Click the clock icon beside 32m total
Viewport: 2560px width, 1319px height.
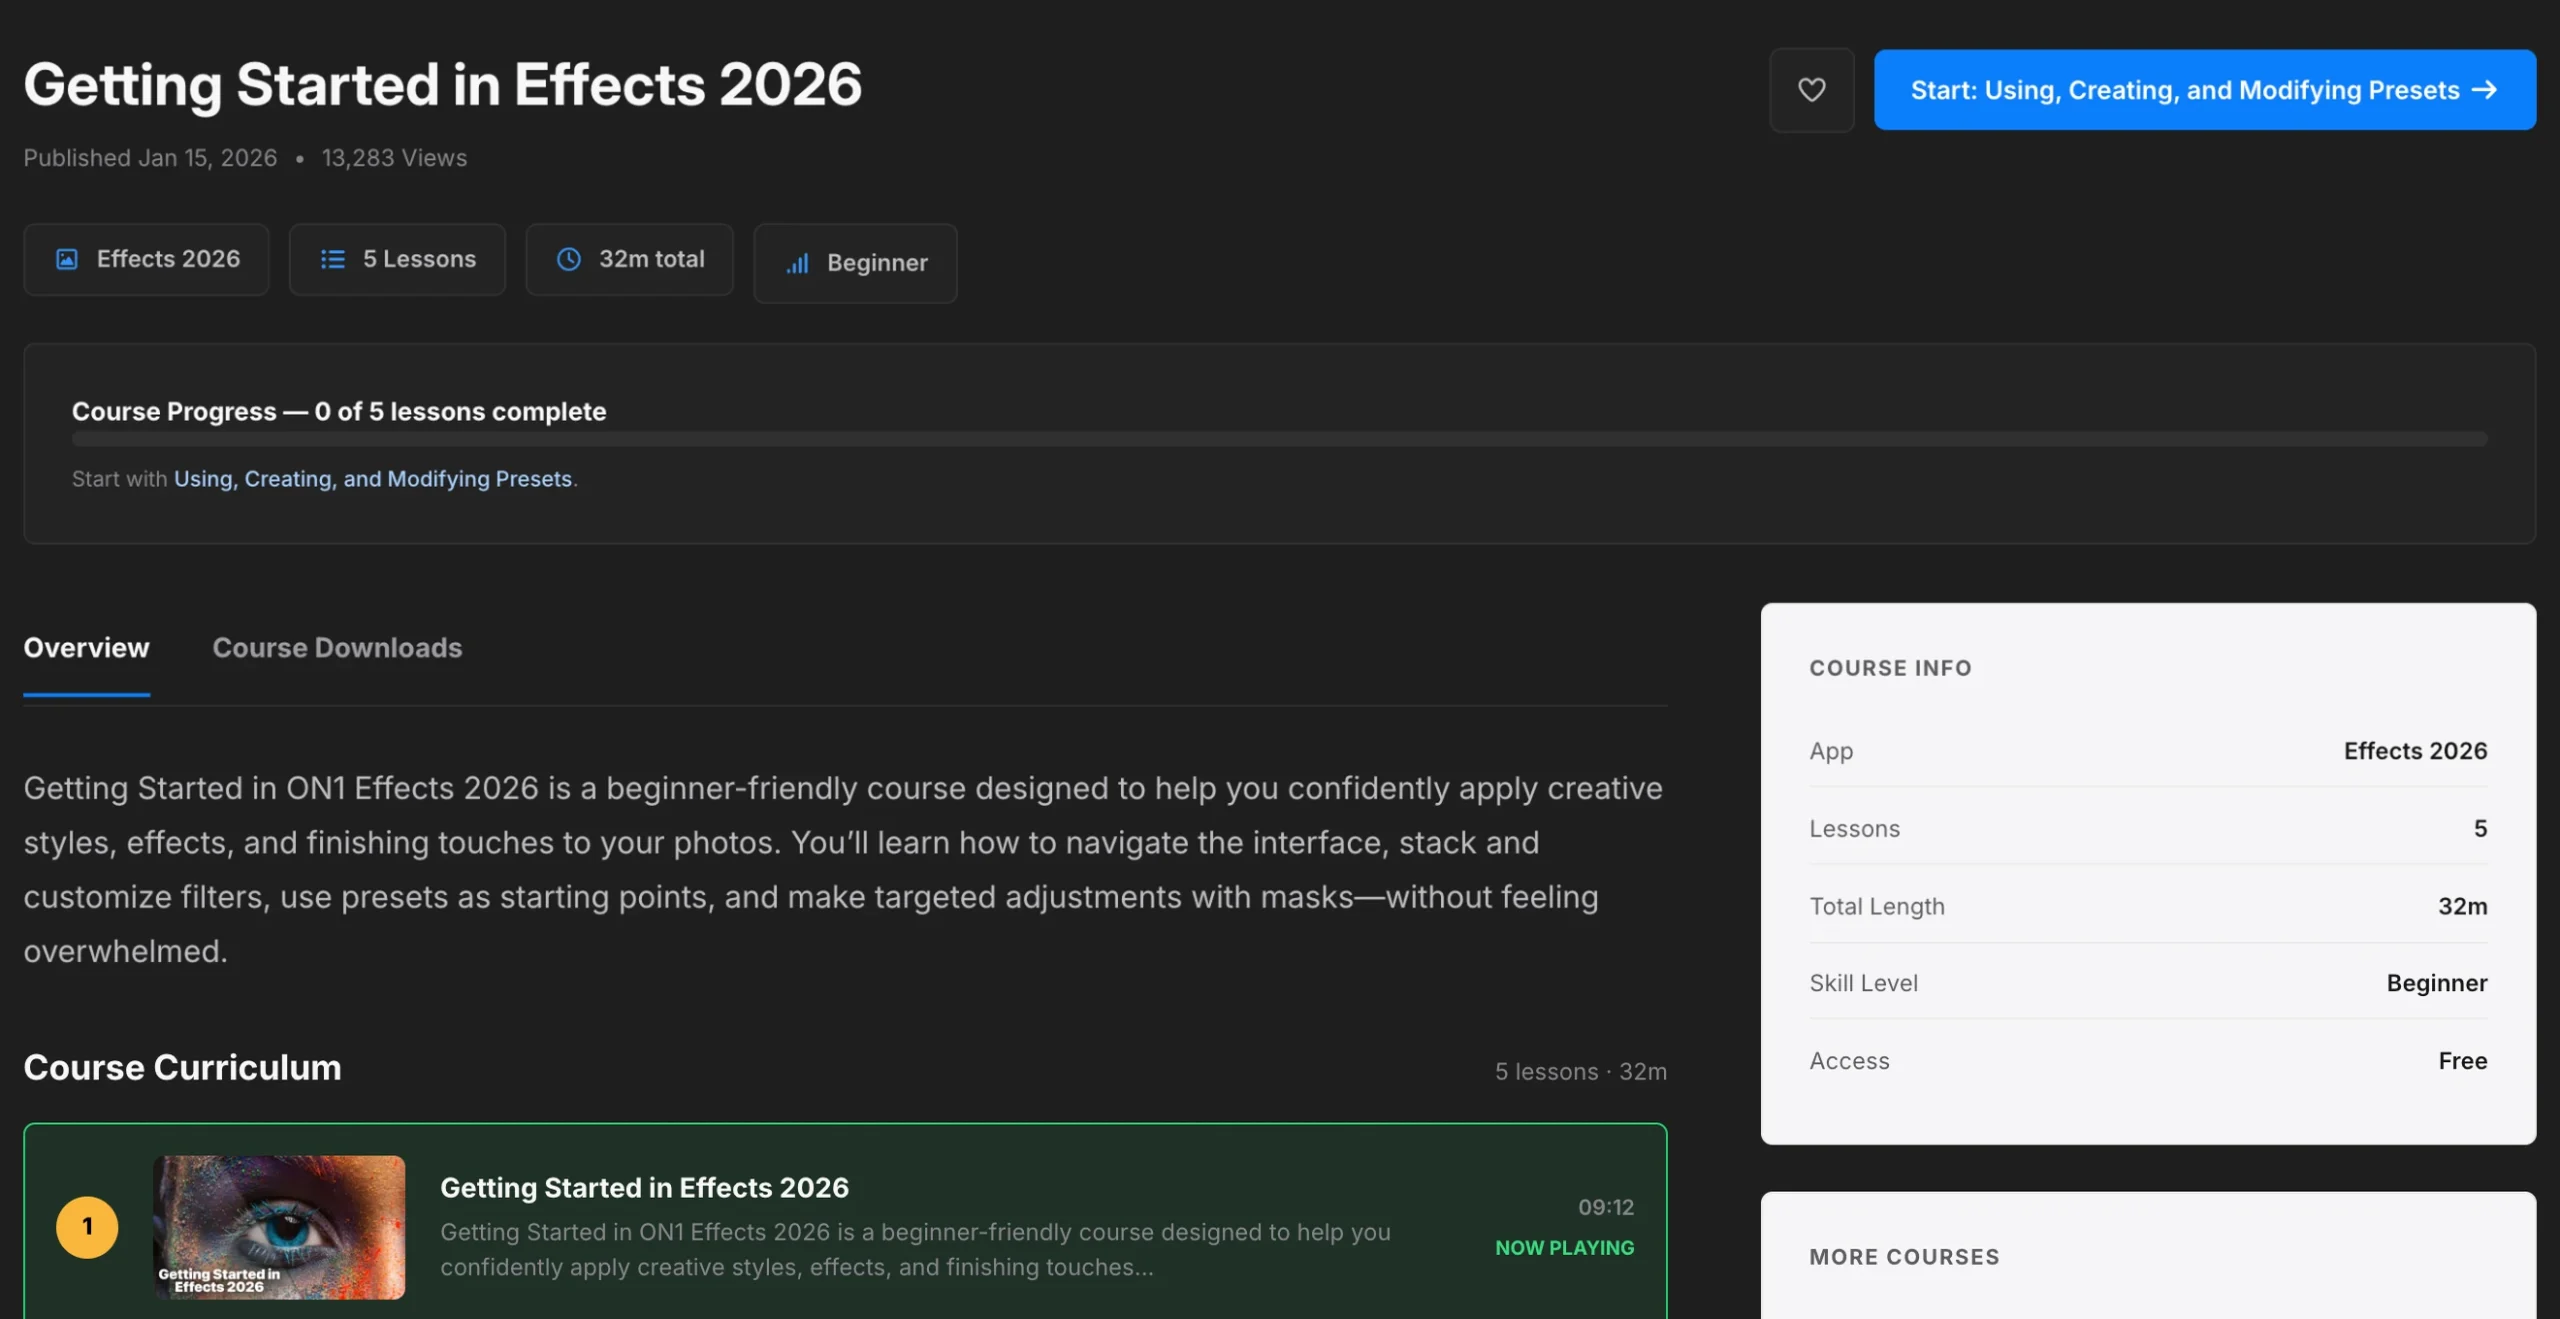pos(569,259)
